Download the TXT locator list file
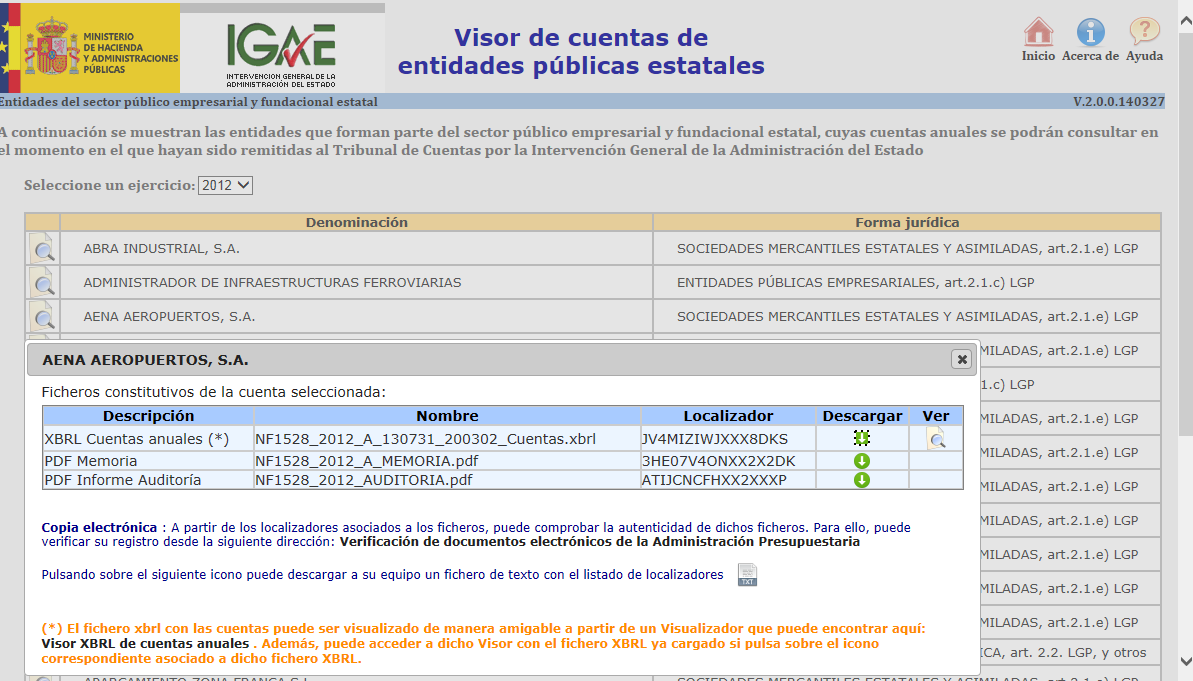The image size is (1193, 681). (747, 575)
